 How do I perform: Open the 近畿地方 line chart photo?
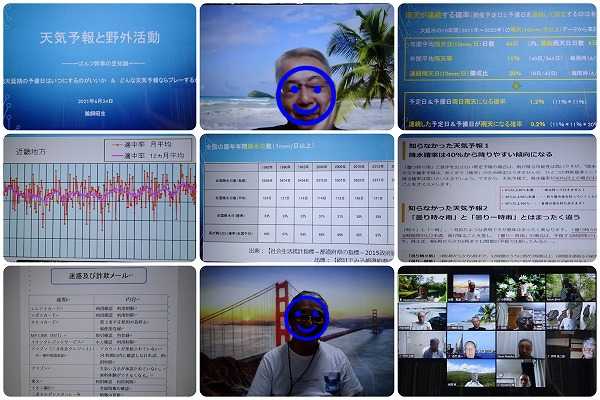click(x=99, y=198)
